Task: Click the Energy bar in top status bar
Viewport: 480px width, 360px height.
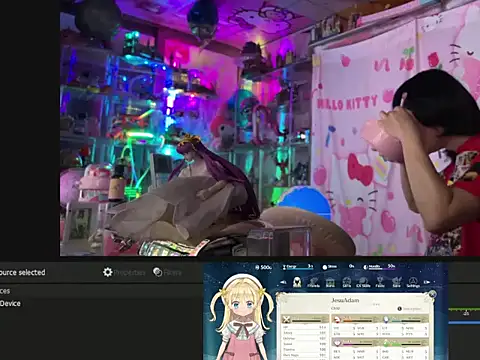Action: [298, 267]
